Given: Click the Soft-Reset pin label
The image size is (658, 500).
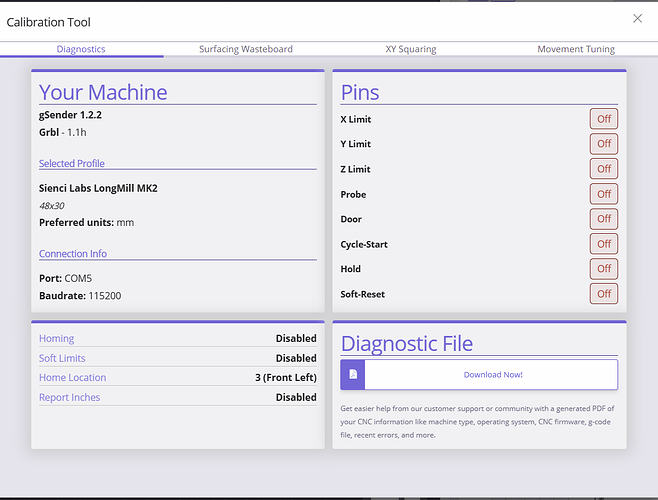Looking at the screenshot, I should [363, 294].
